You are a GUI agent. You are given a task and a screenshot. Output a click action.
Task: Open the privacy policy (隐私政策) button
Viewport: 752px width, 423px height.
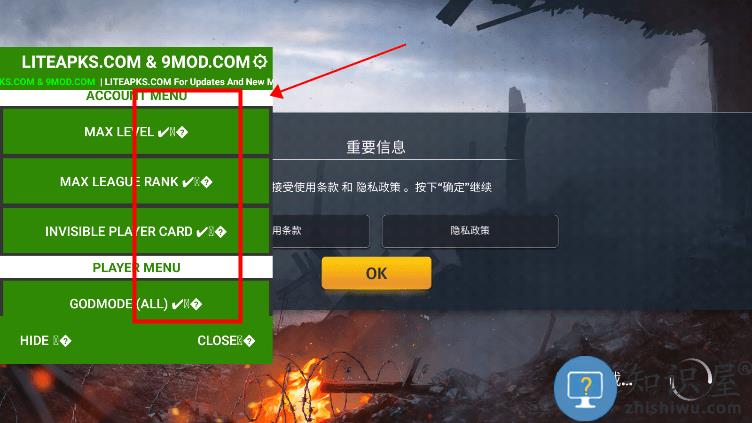point(470,231)
